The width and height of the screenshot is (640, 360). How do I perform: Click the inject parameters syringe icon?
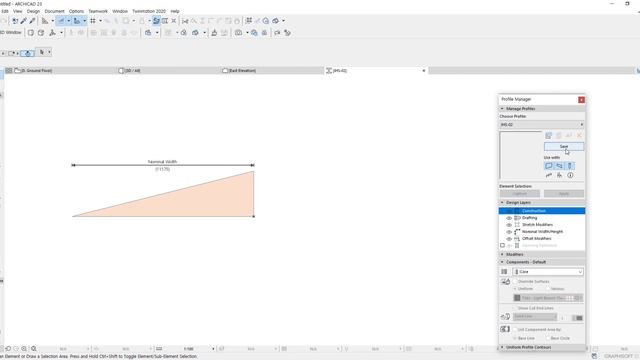(32, 21)
